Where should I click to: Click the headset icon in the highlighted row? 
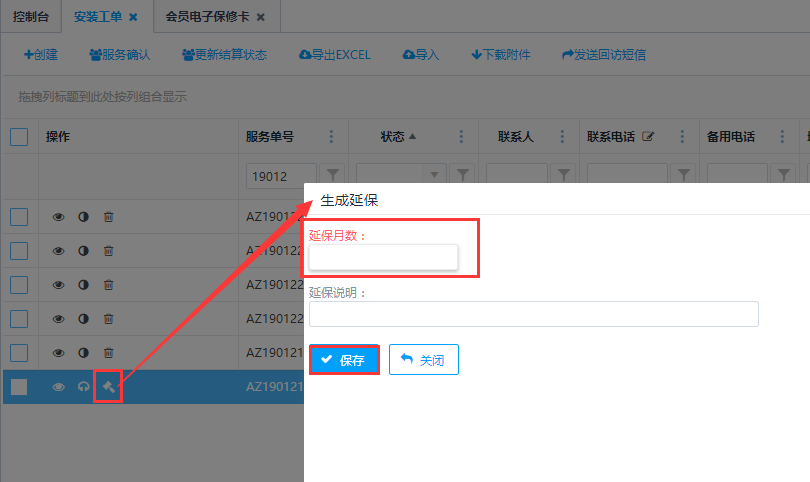point(83,387)
